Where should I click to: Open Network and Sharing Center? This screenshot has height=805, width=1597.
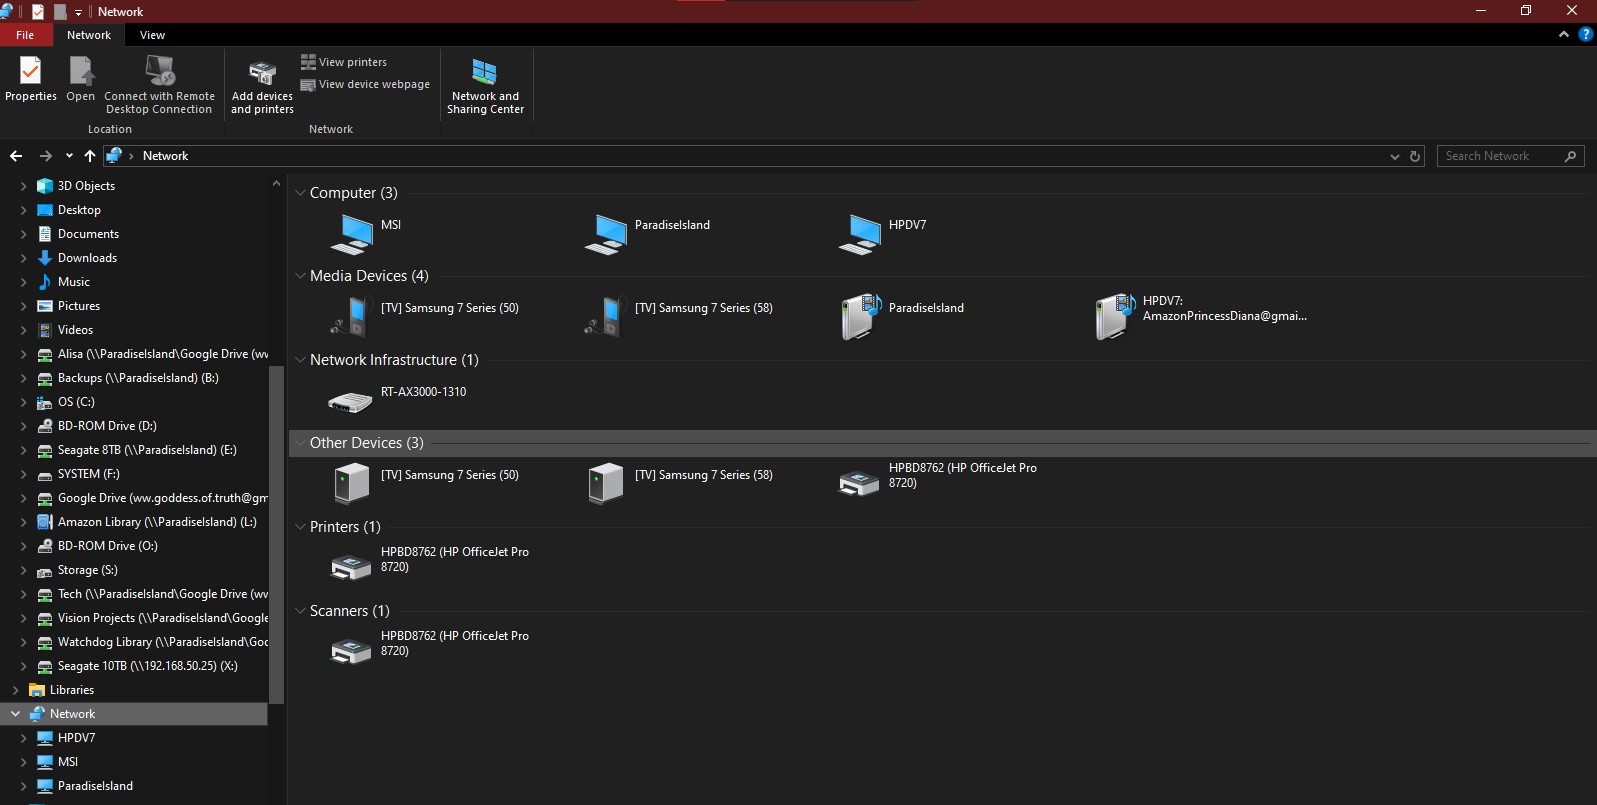(x=485, y=86)
